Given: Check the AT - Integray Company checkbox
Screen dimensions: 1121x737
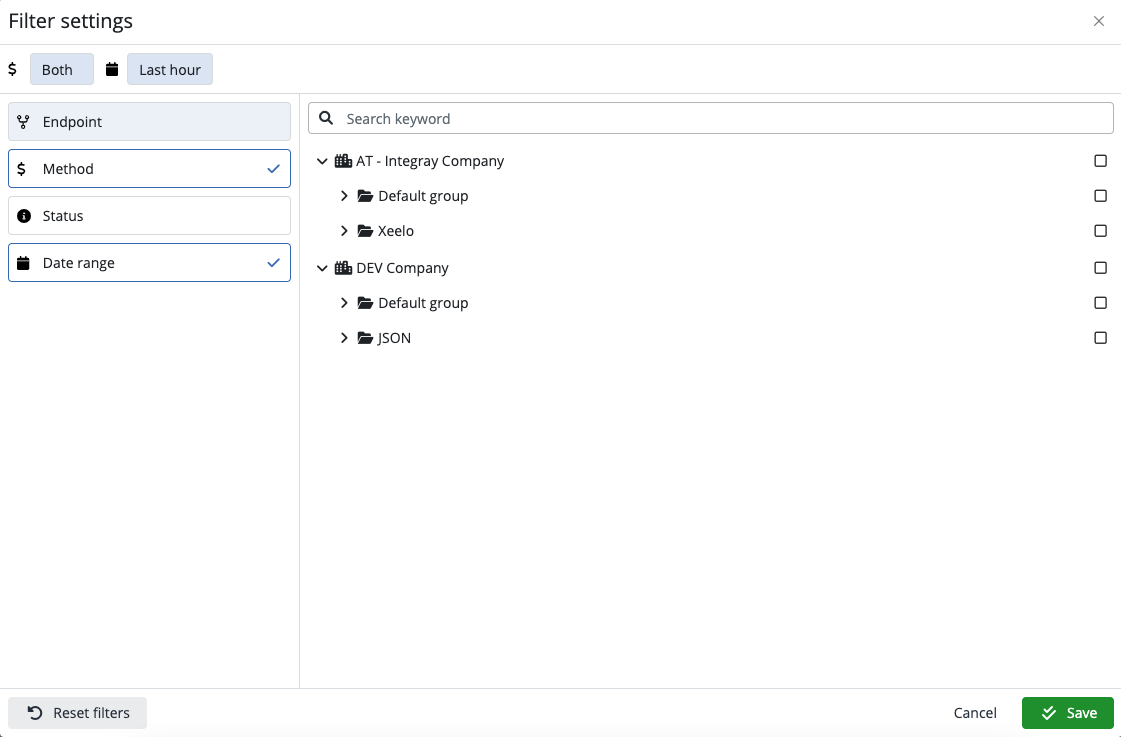Looking at the screenshot, I should (1100, 160).
